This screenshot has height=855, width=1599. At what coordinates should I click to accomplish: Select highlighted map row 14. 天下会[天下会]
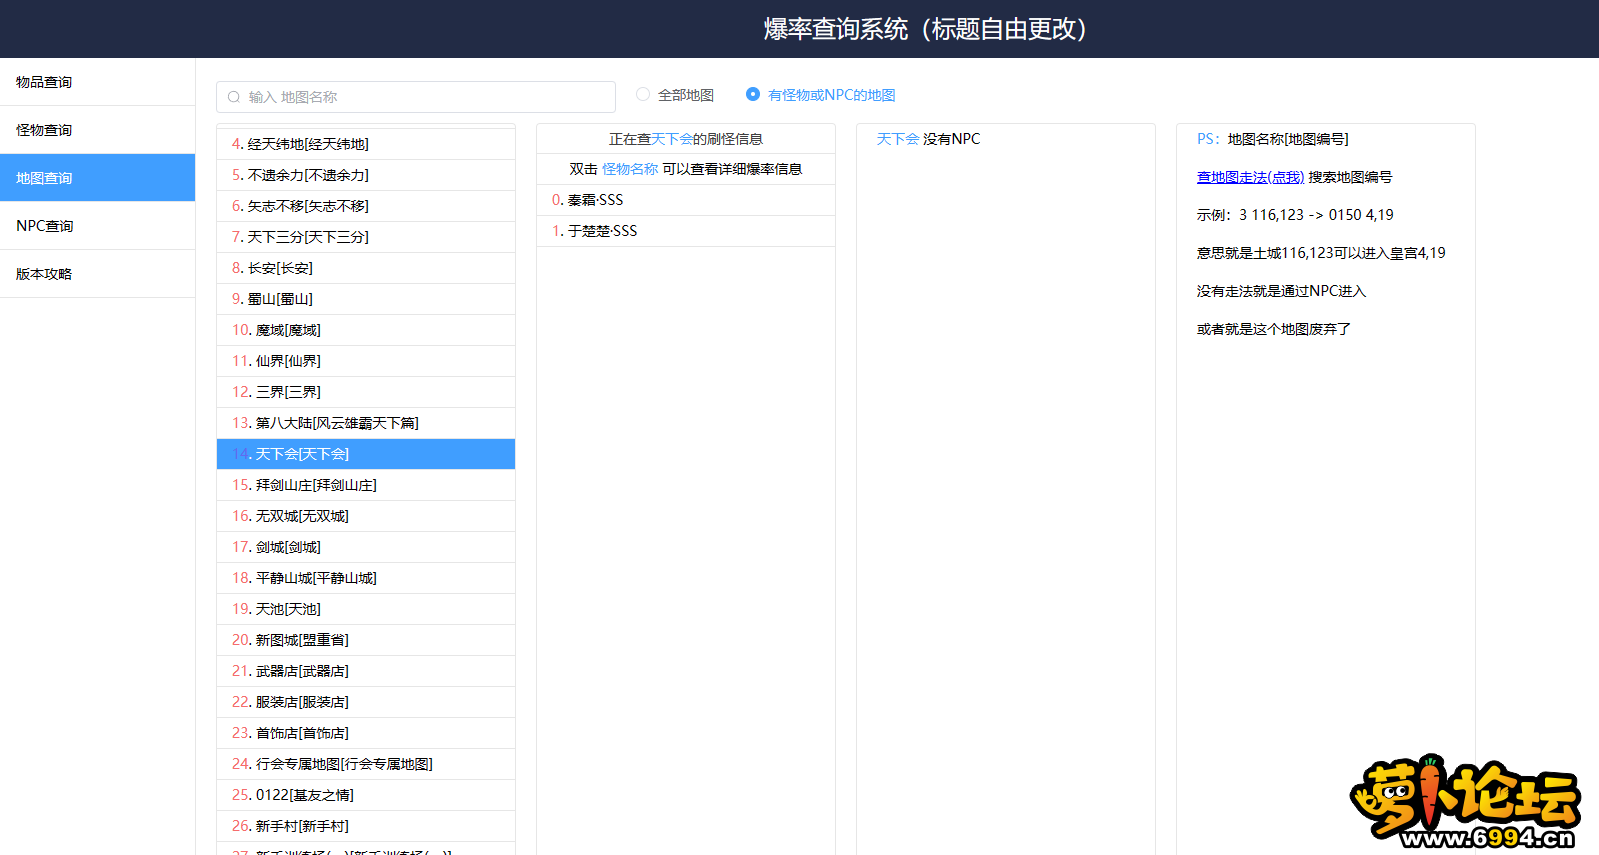[x=366, y=454]
